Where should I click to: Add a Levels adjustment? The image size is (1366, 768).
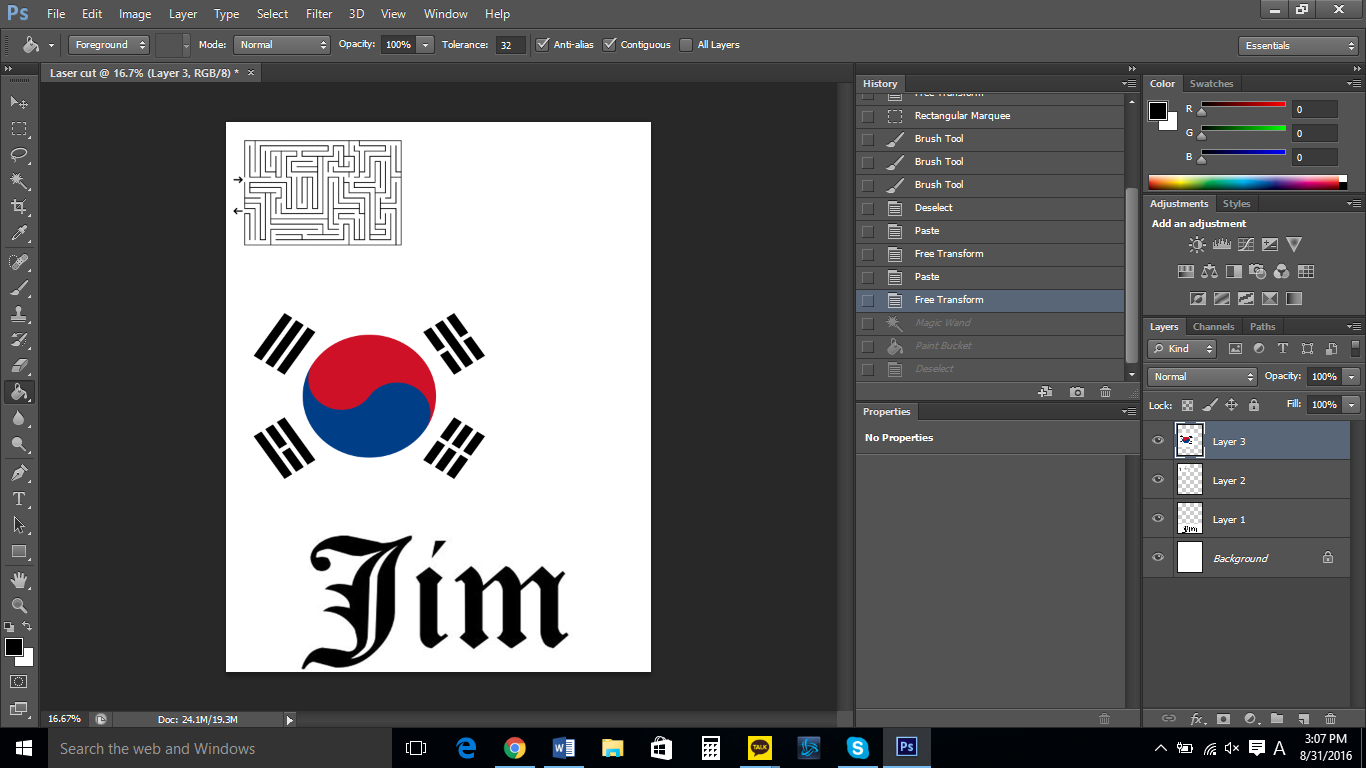click(x=1221, y=244)
